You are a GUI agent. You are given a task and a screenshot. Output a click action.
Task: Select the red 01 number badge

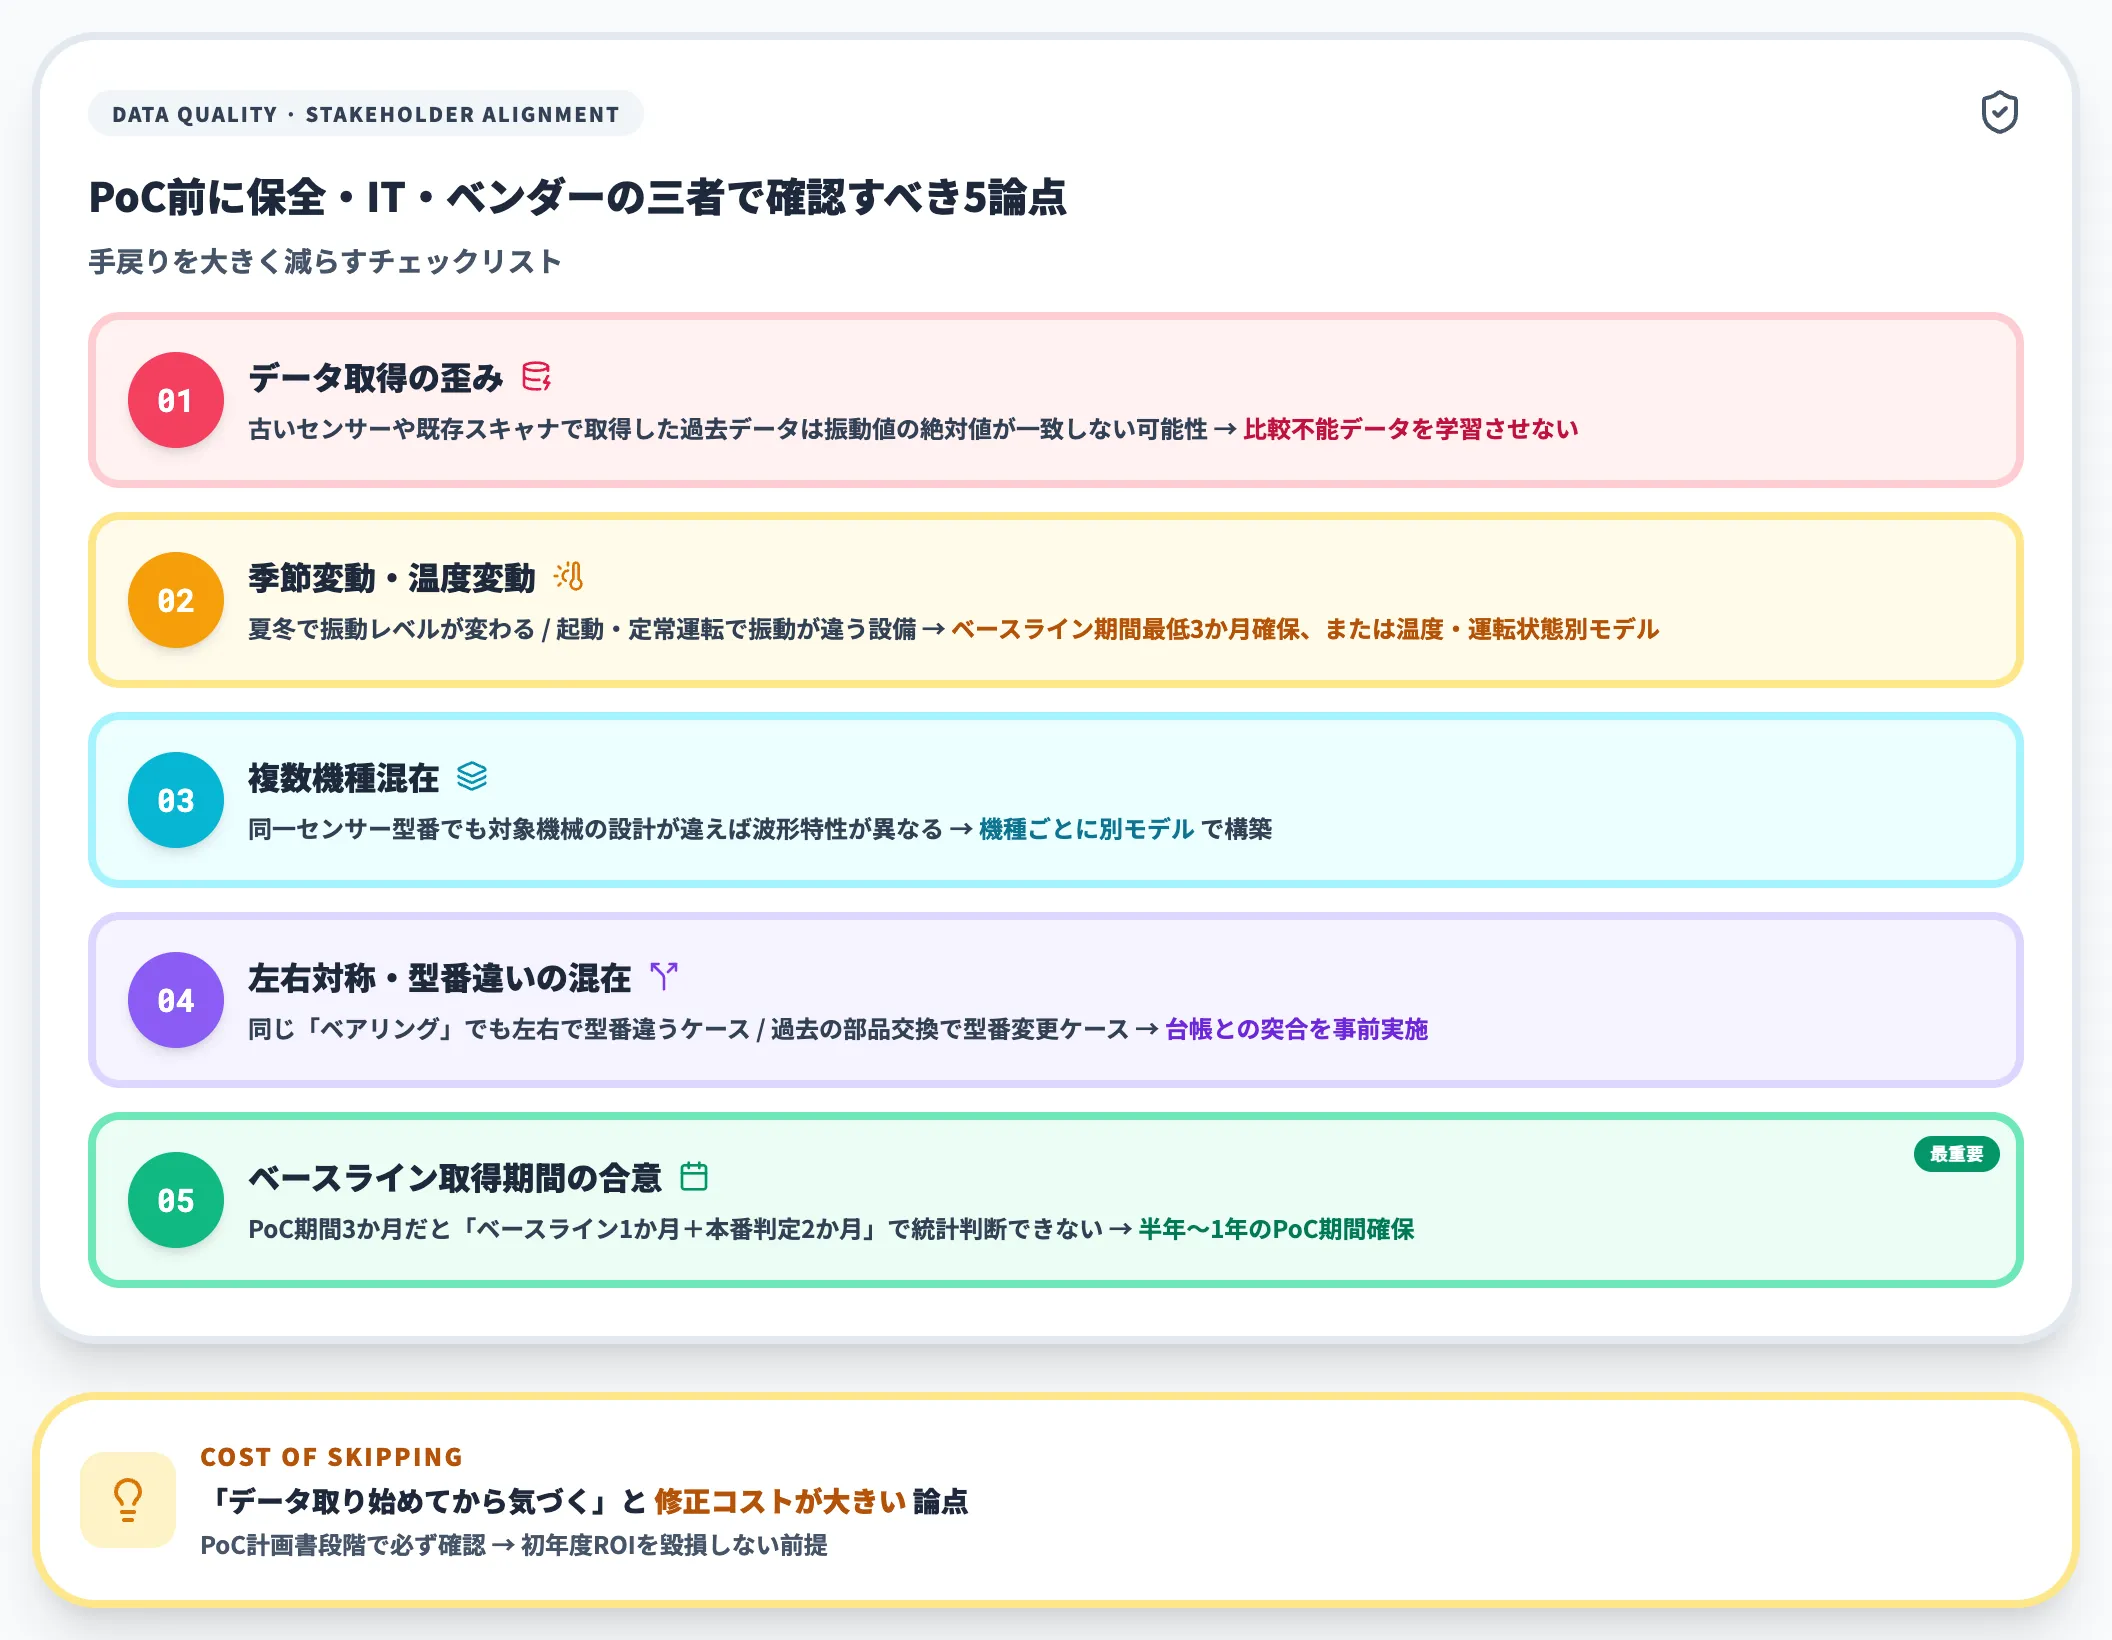click(x=176, y=400)
